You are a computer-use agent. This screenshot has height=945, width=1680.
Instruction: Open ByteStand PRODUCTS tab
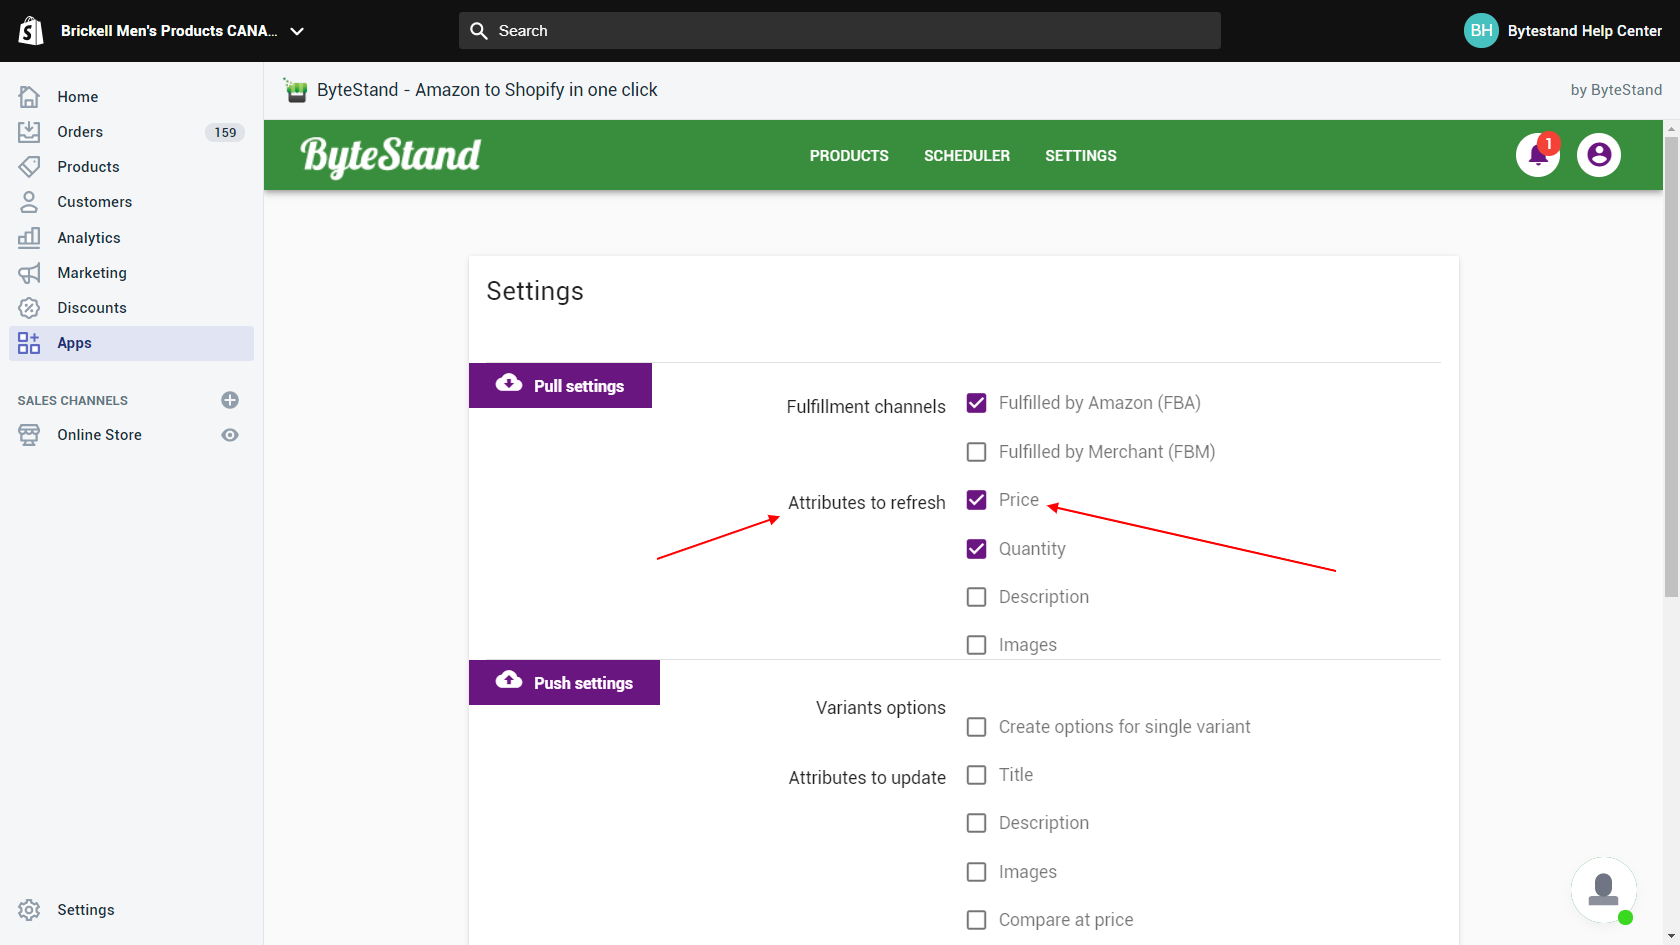849,156
